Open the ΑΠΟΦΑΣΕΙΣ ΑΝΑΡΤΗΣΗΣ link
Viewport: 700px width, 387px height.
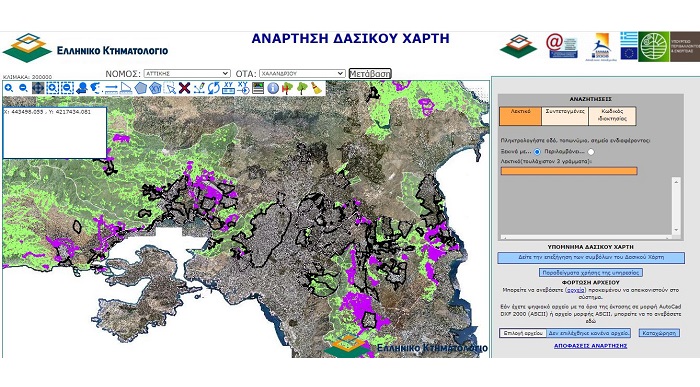click(590, 346)
